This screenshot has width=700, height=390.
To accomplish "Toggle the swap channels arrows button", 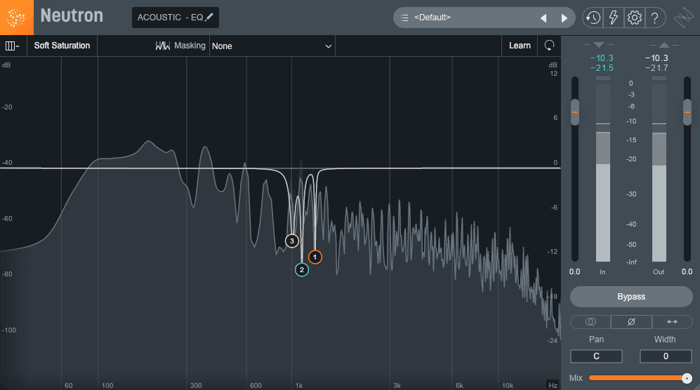I will point(672,322).
